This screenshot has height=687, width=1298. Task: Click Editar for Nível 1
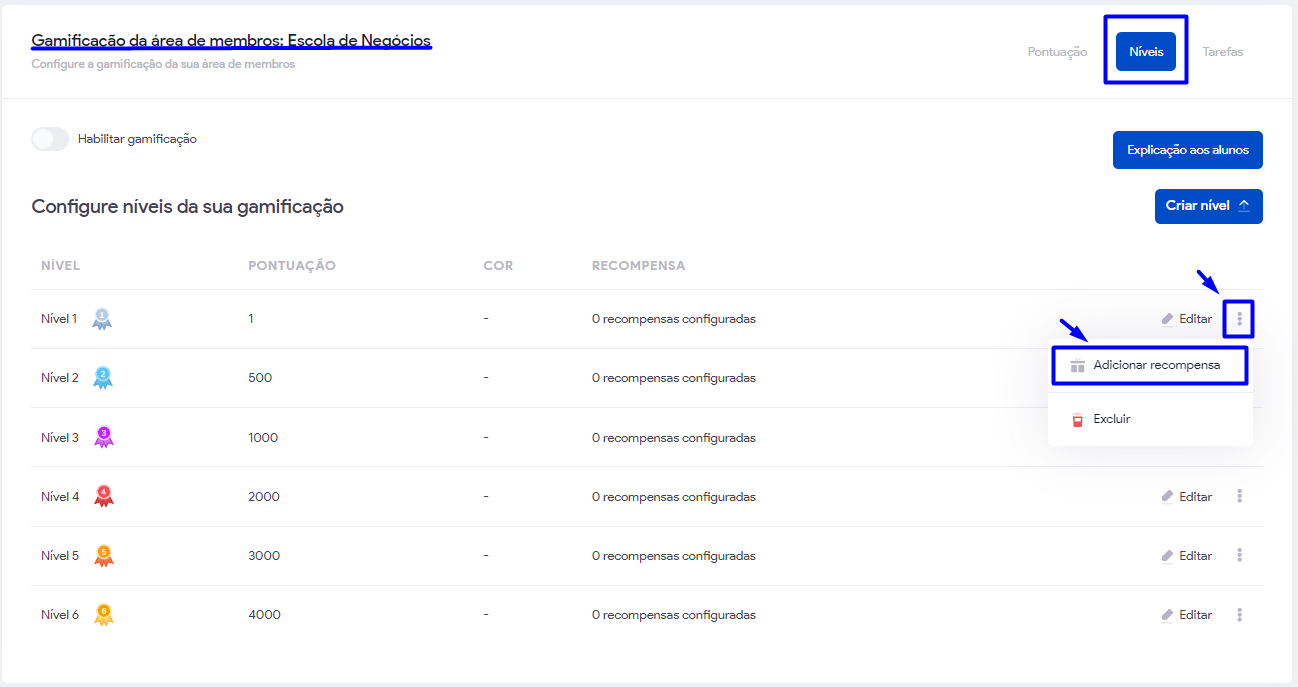pos(1187,319)
